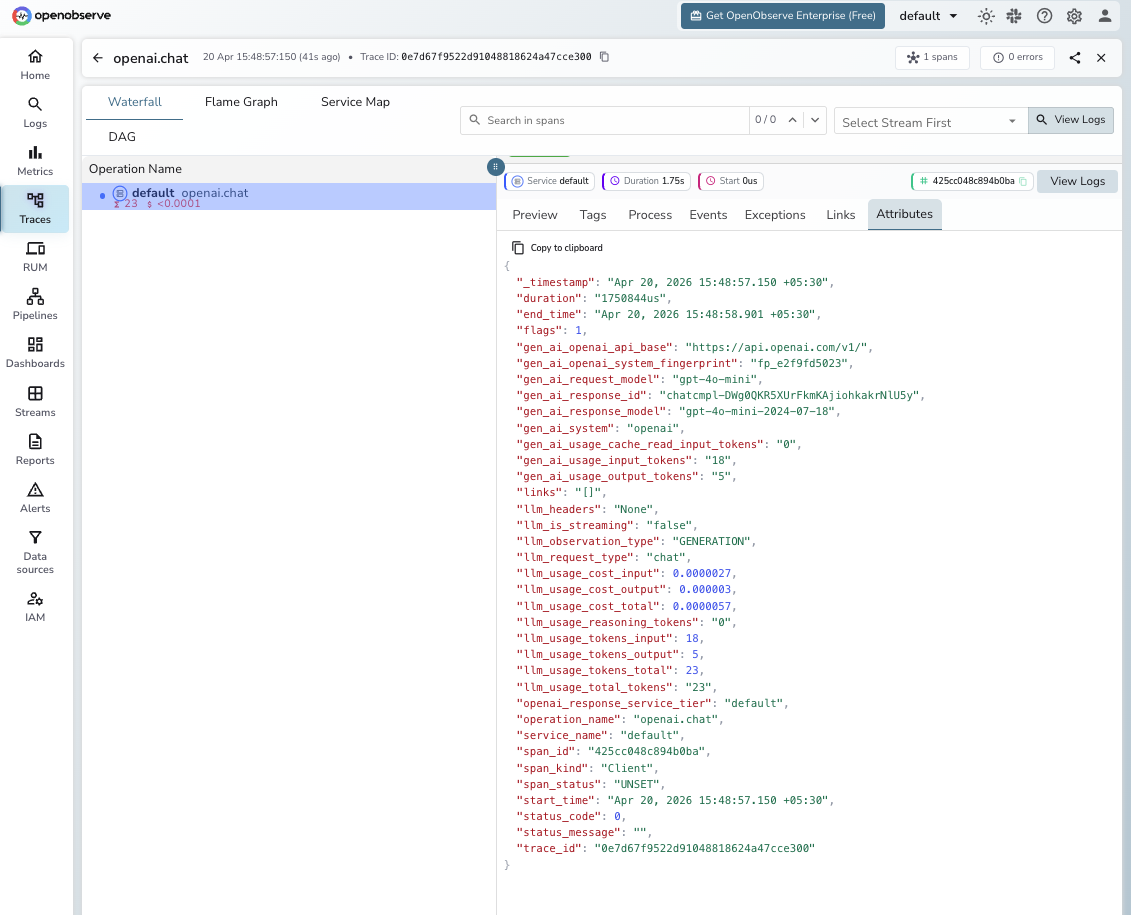This screenshot has height=915, width=1131.
Task: Open the Logs section in the sidebar
Action: pyautogui.click(x=35, y=110)
